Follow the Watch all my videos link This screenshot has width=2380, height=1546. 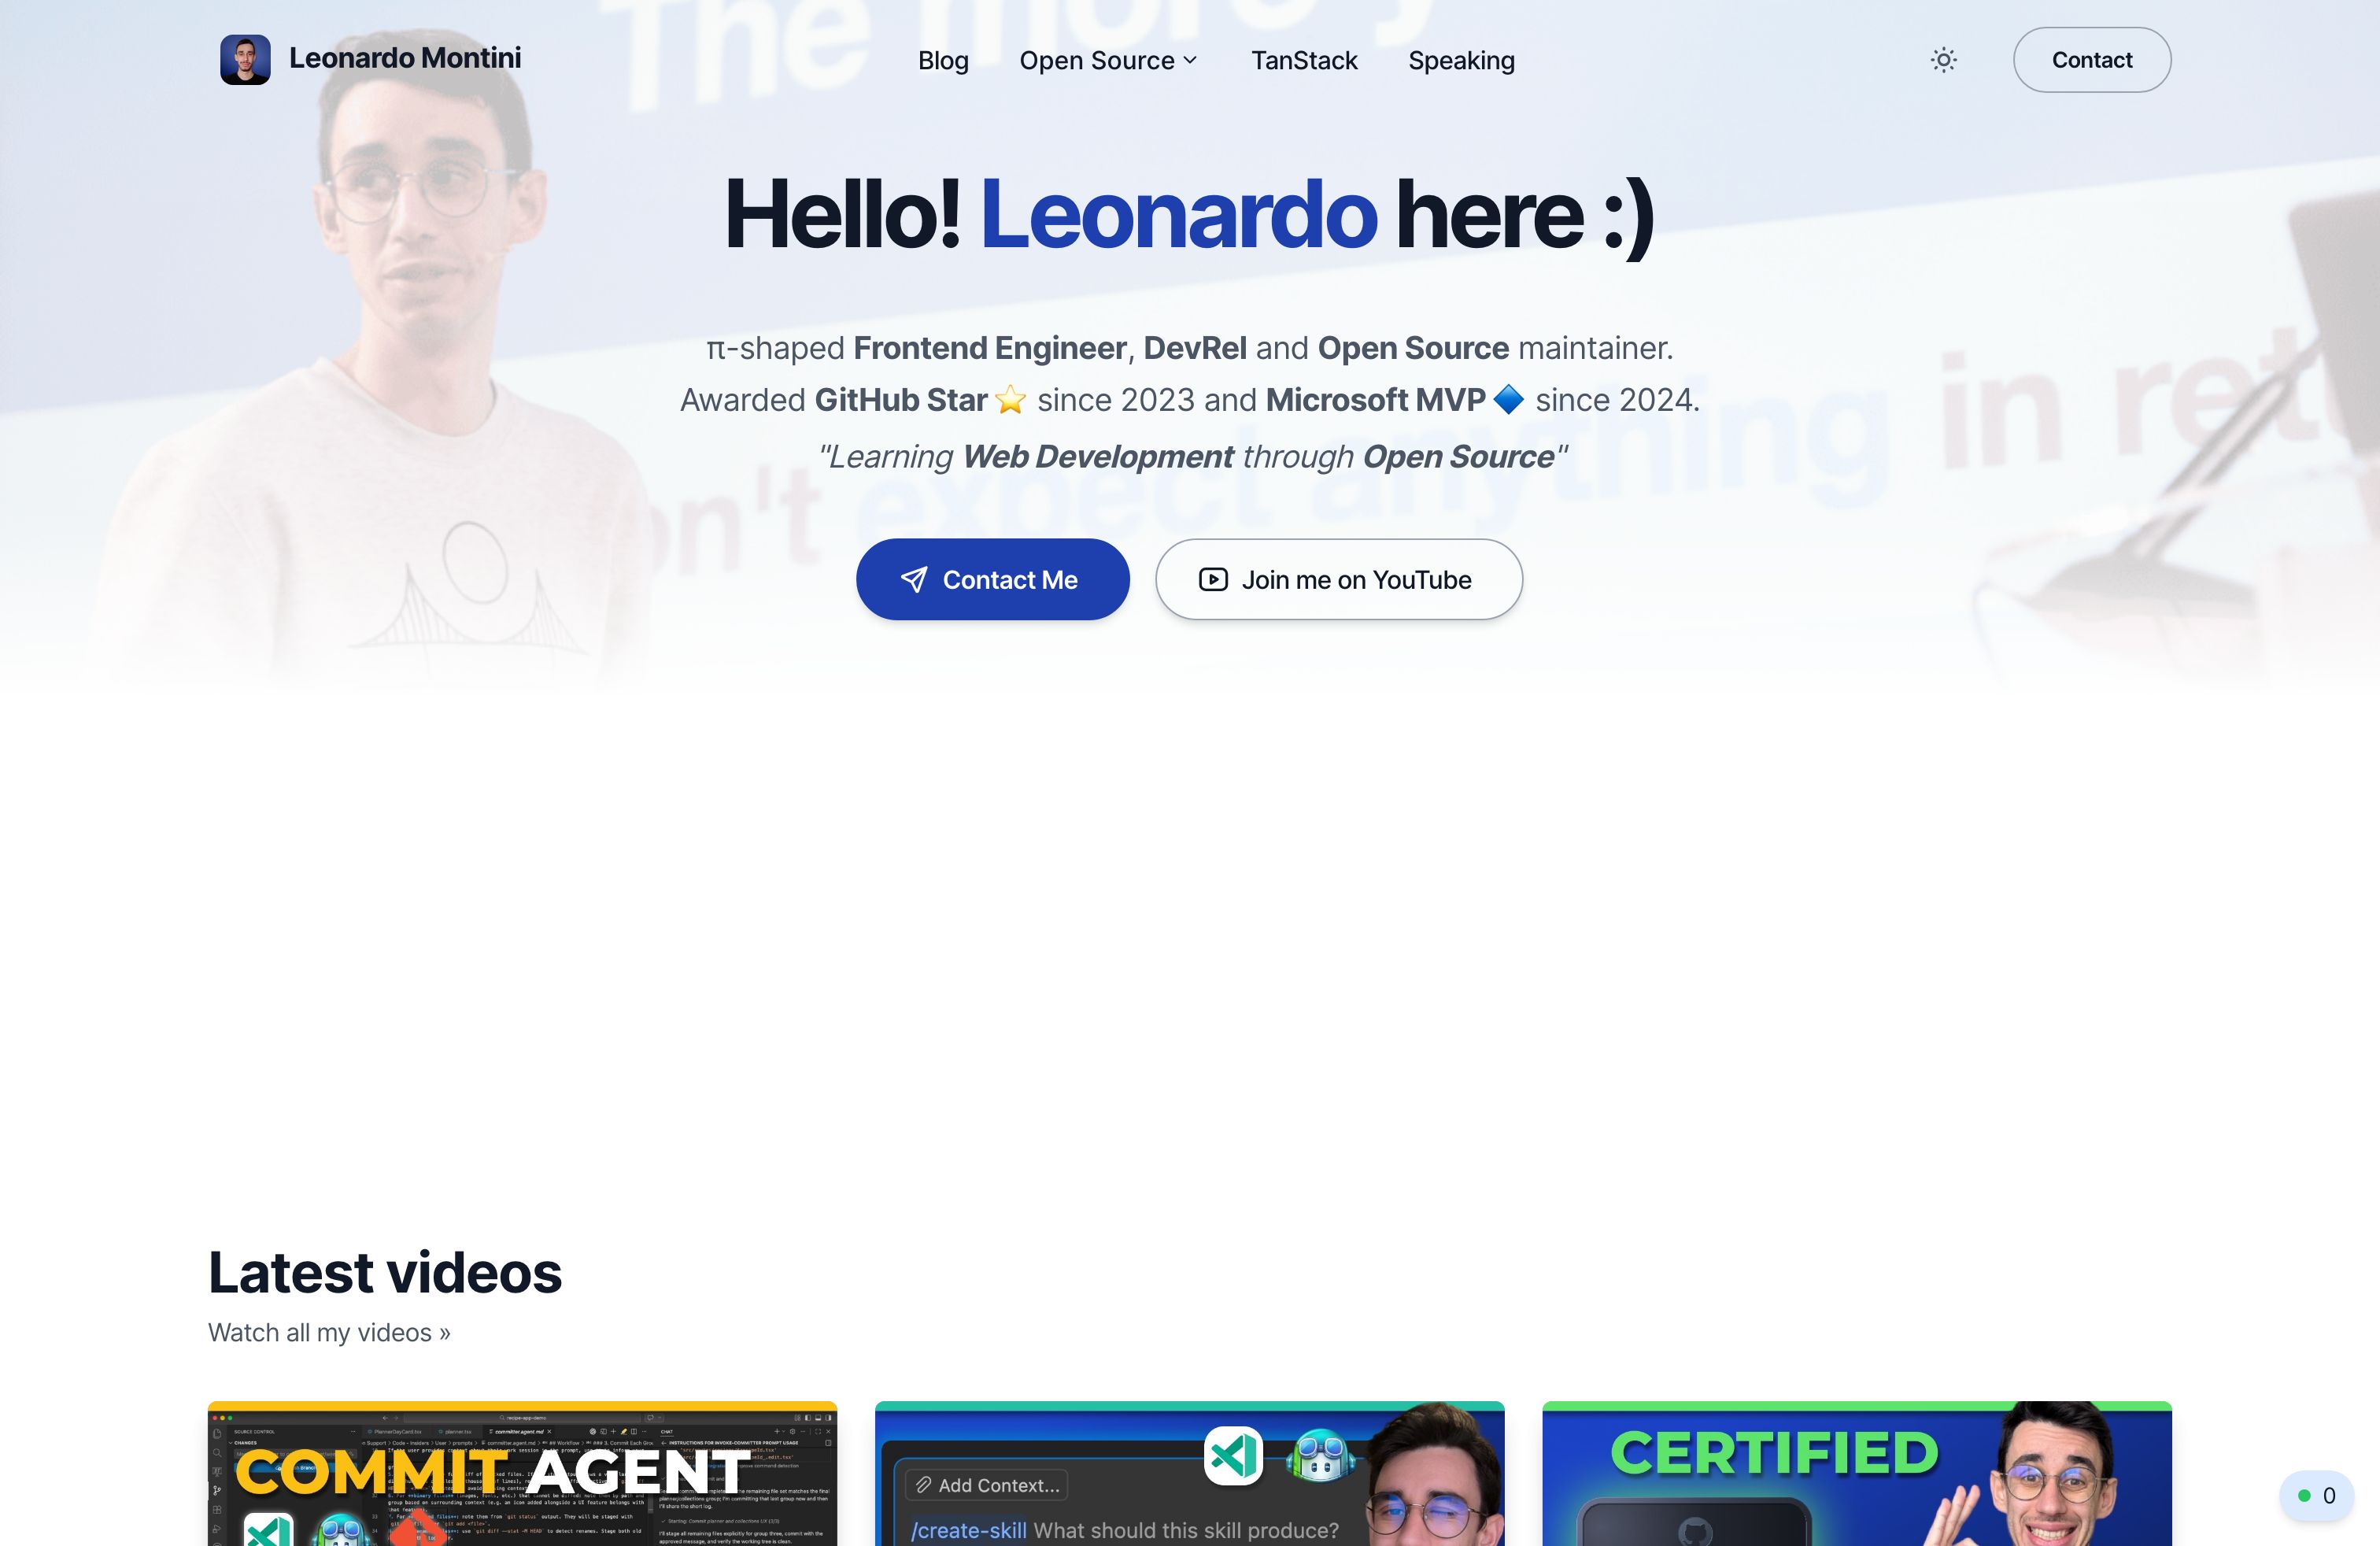pos(329,1331)
